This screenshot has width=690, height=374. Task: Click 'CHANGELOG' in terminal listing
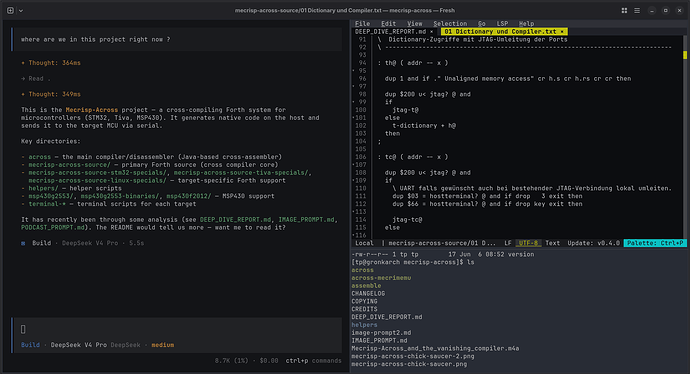(368, 293)
